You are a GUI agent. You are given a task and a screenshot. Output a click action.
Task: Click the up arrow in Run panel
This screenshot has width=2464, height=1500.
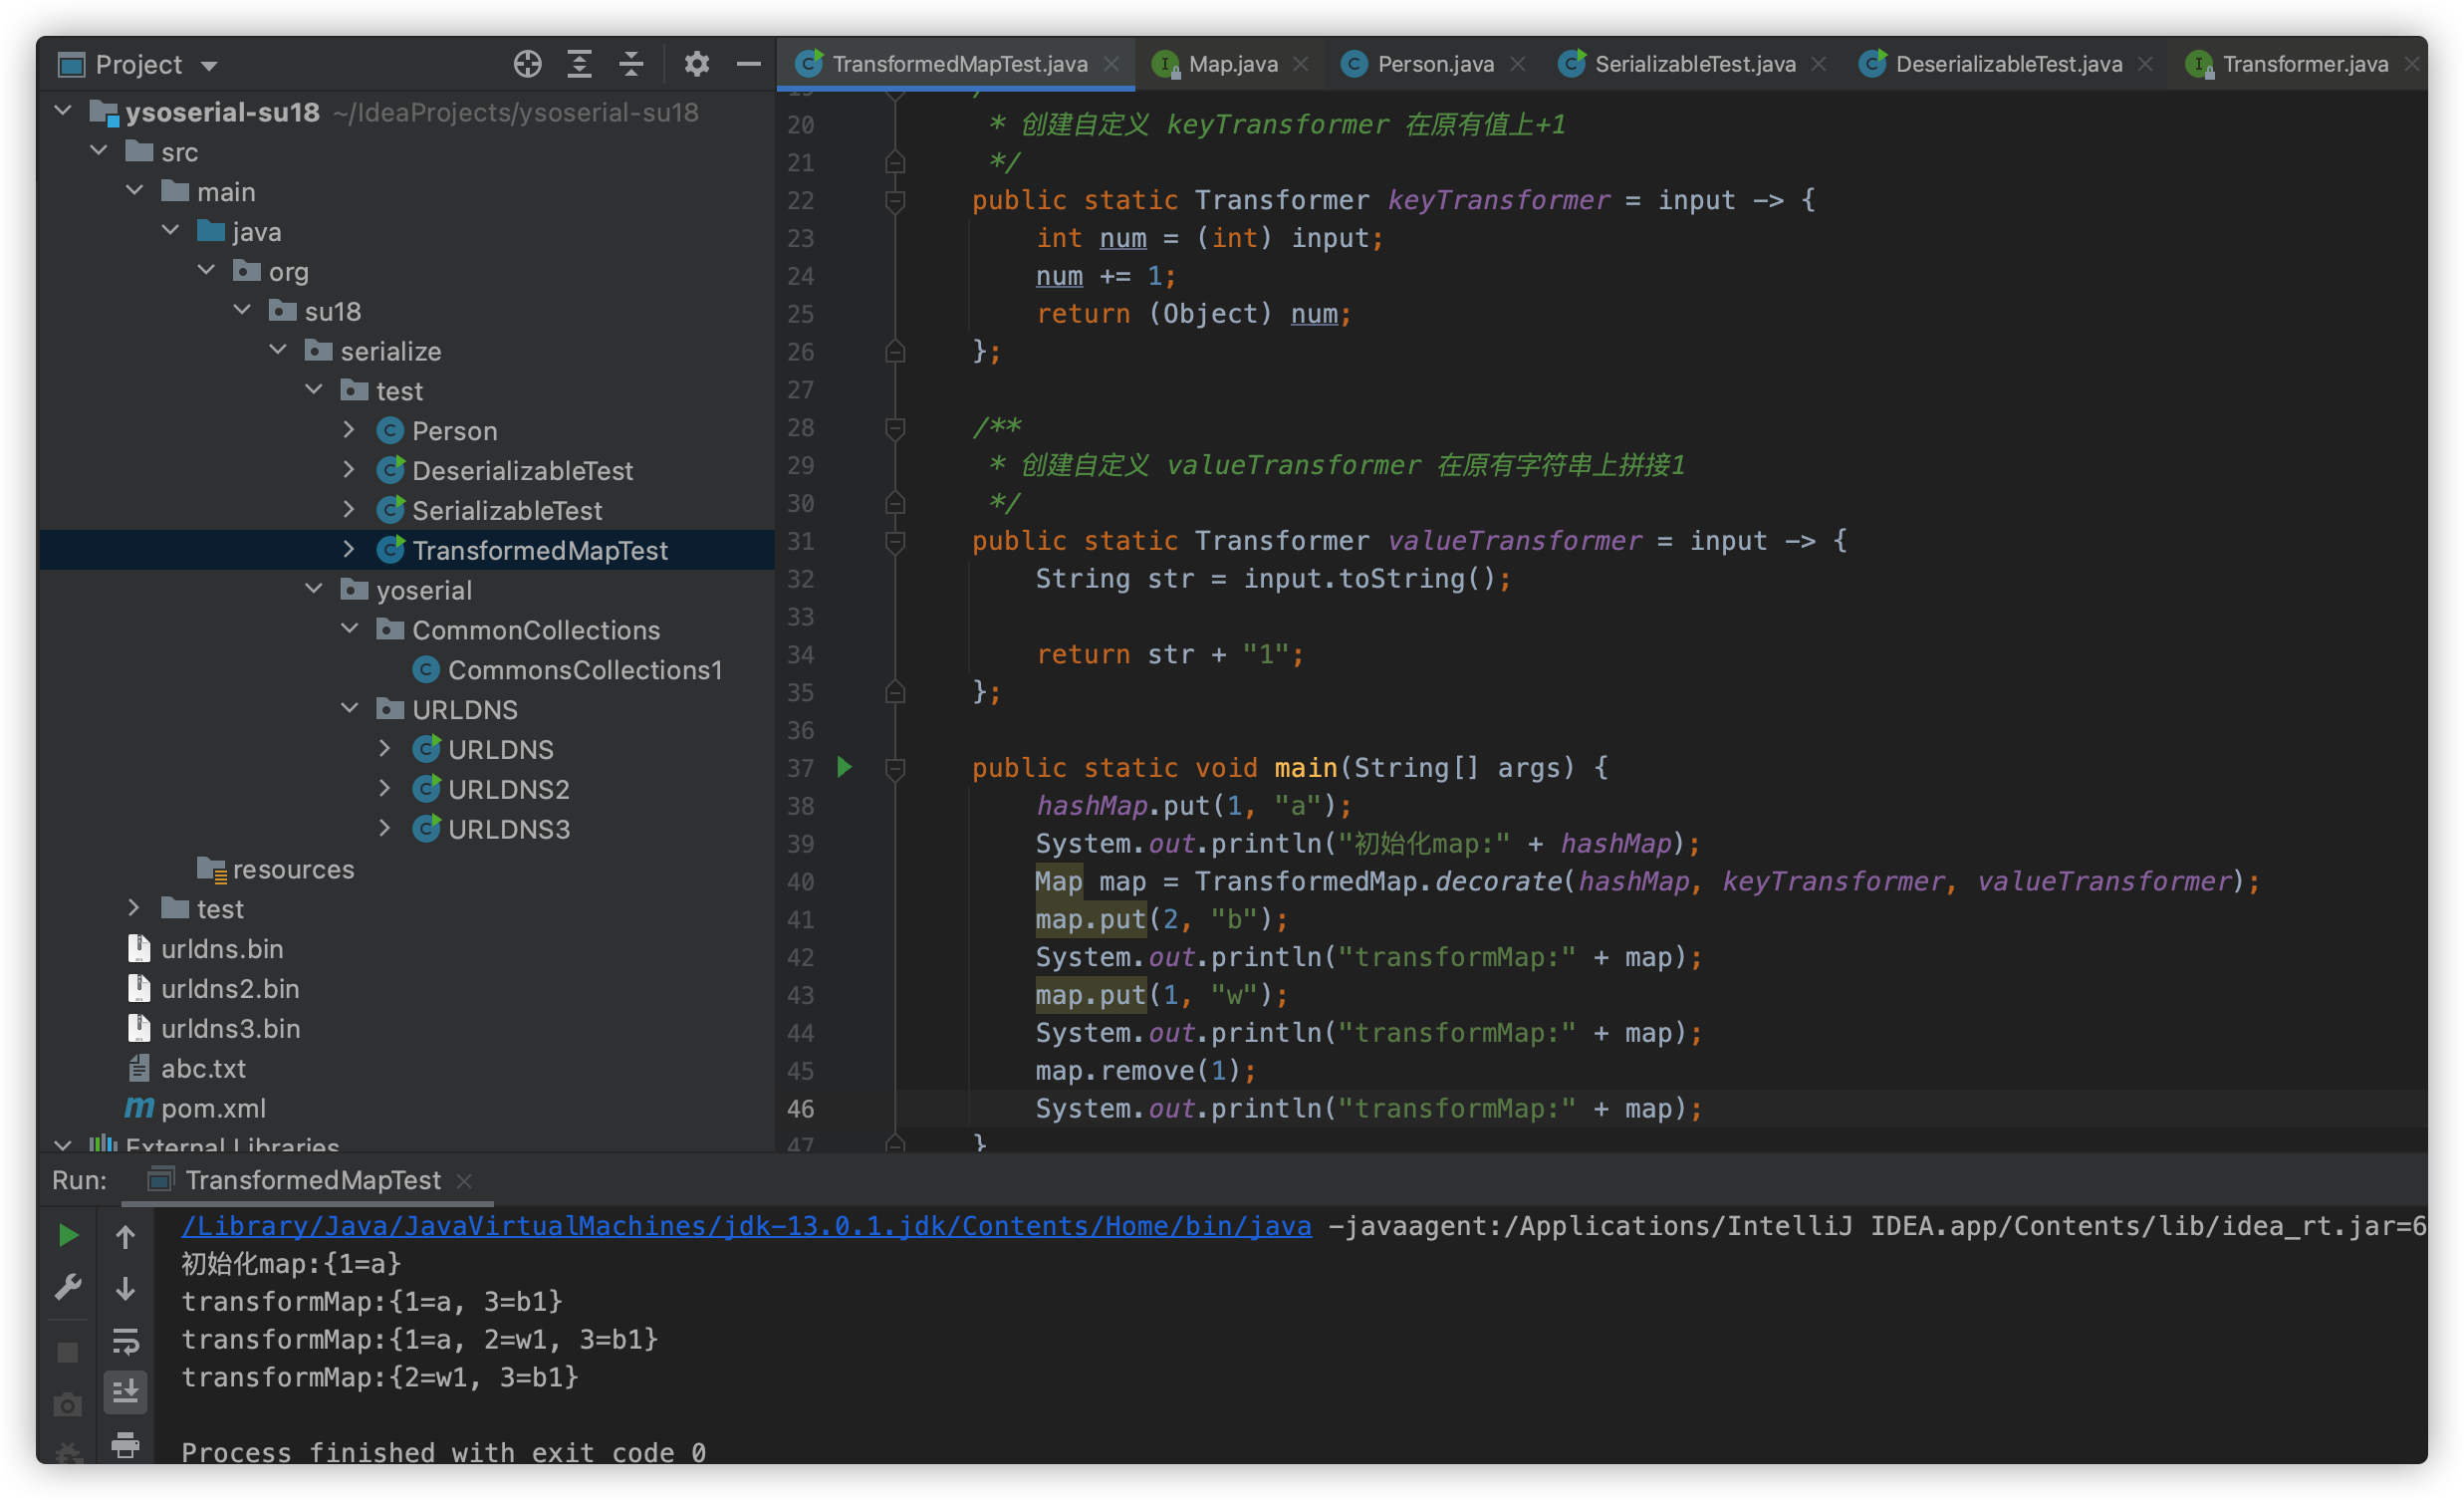click(125, 1237)
